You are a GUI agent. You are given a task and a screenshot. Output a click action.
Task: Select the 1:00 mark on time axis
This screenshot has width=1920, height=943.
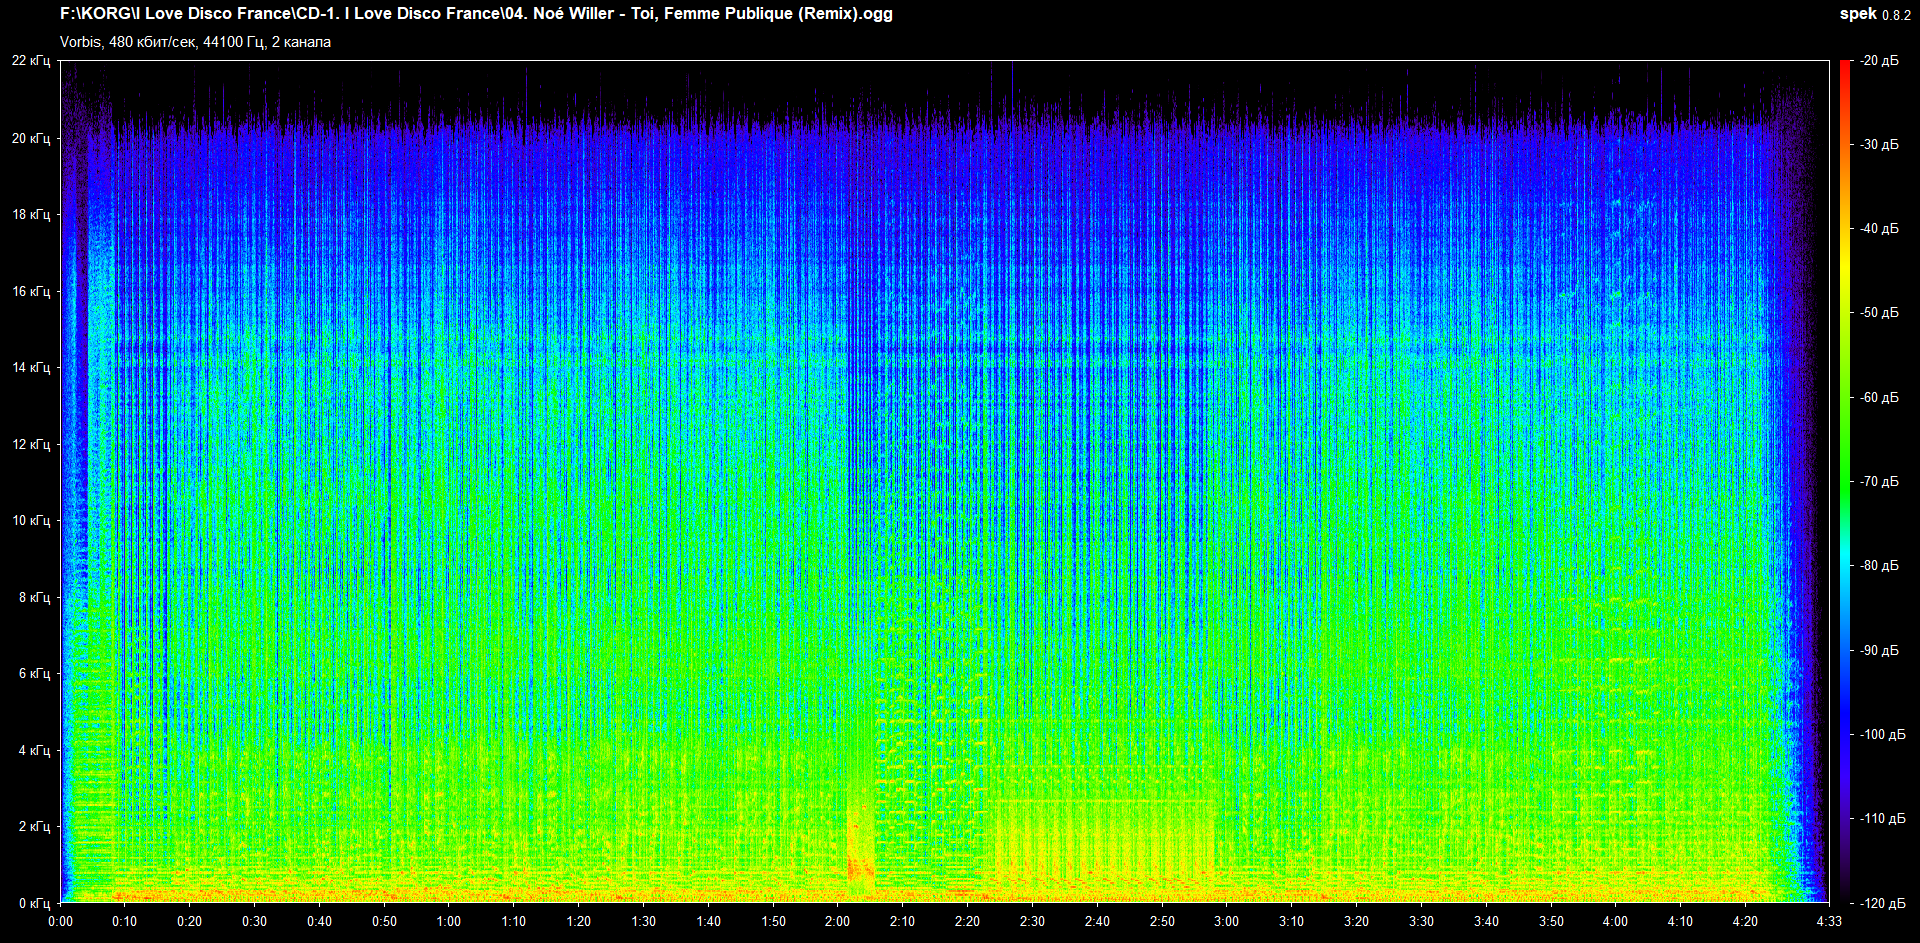tap(449, 921)
